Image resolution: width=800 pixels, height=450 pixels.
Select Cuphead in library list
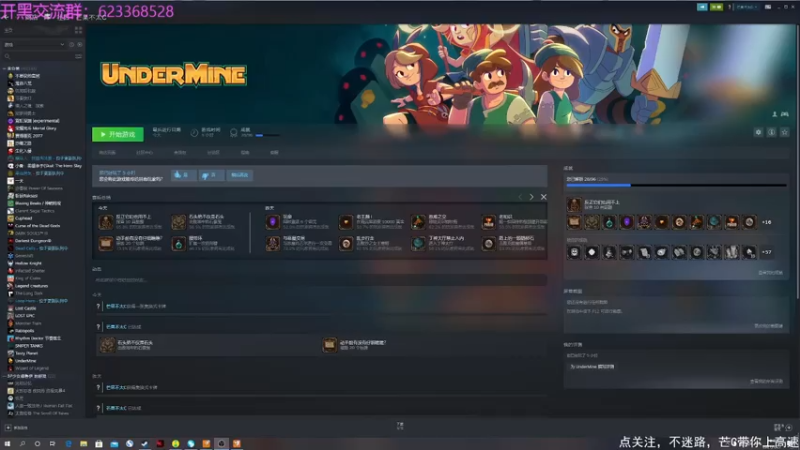(x=23, y=218)
